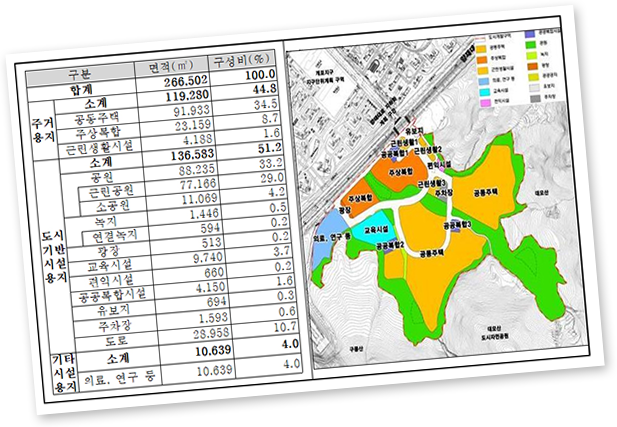Click the 77,166 area cell
617x427 pixels.
point(198,185)
